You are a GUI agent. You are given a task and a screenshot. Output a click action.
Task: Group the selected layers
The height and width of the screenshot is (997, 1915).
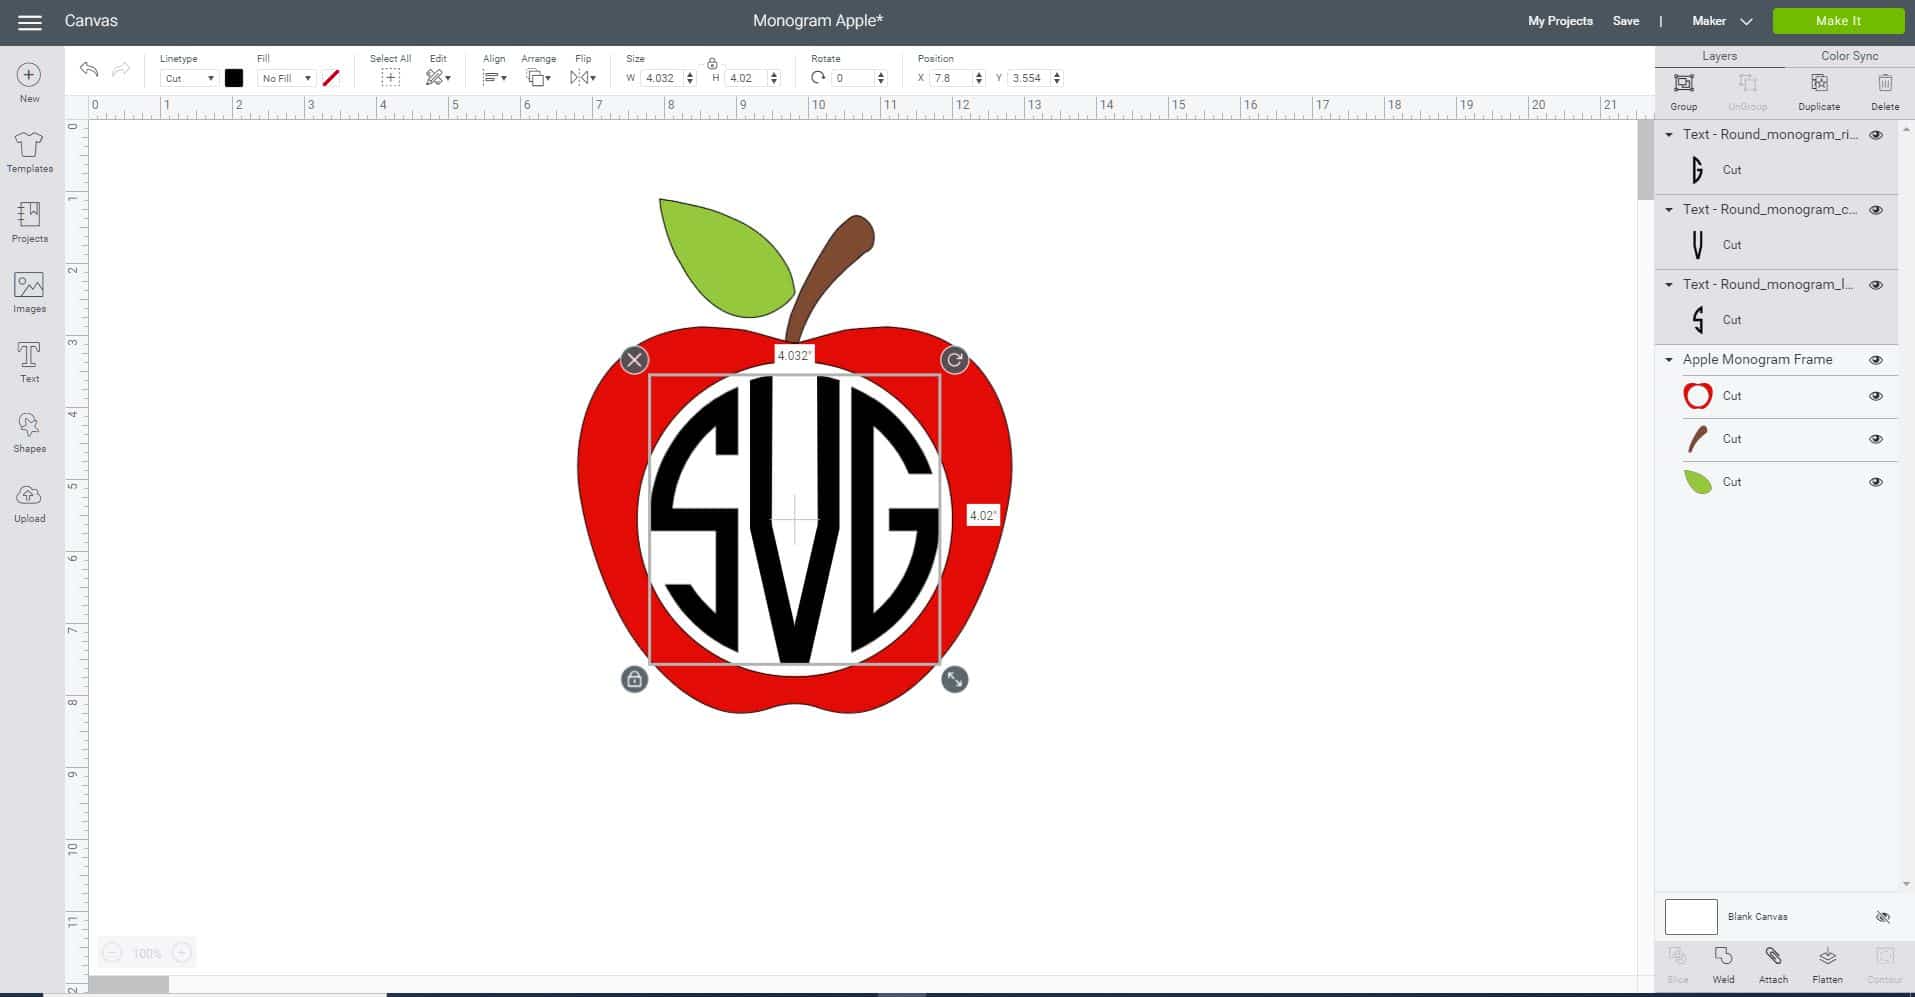point(1684,91)
